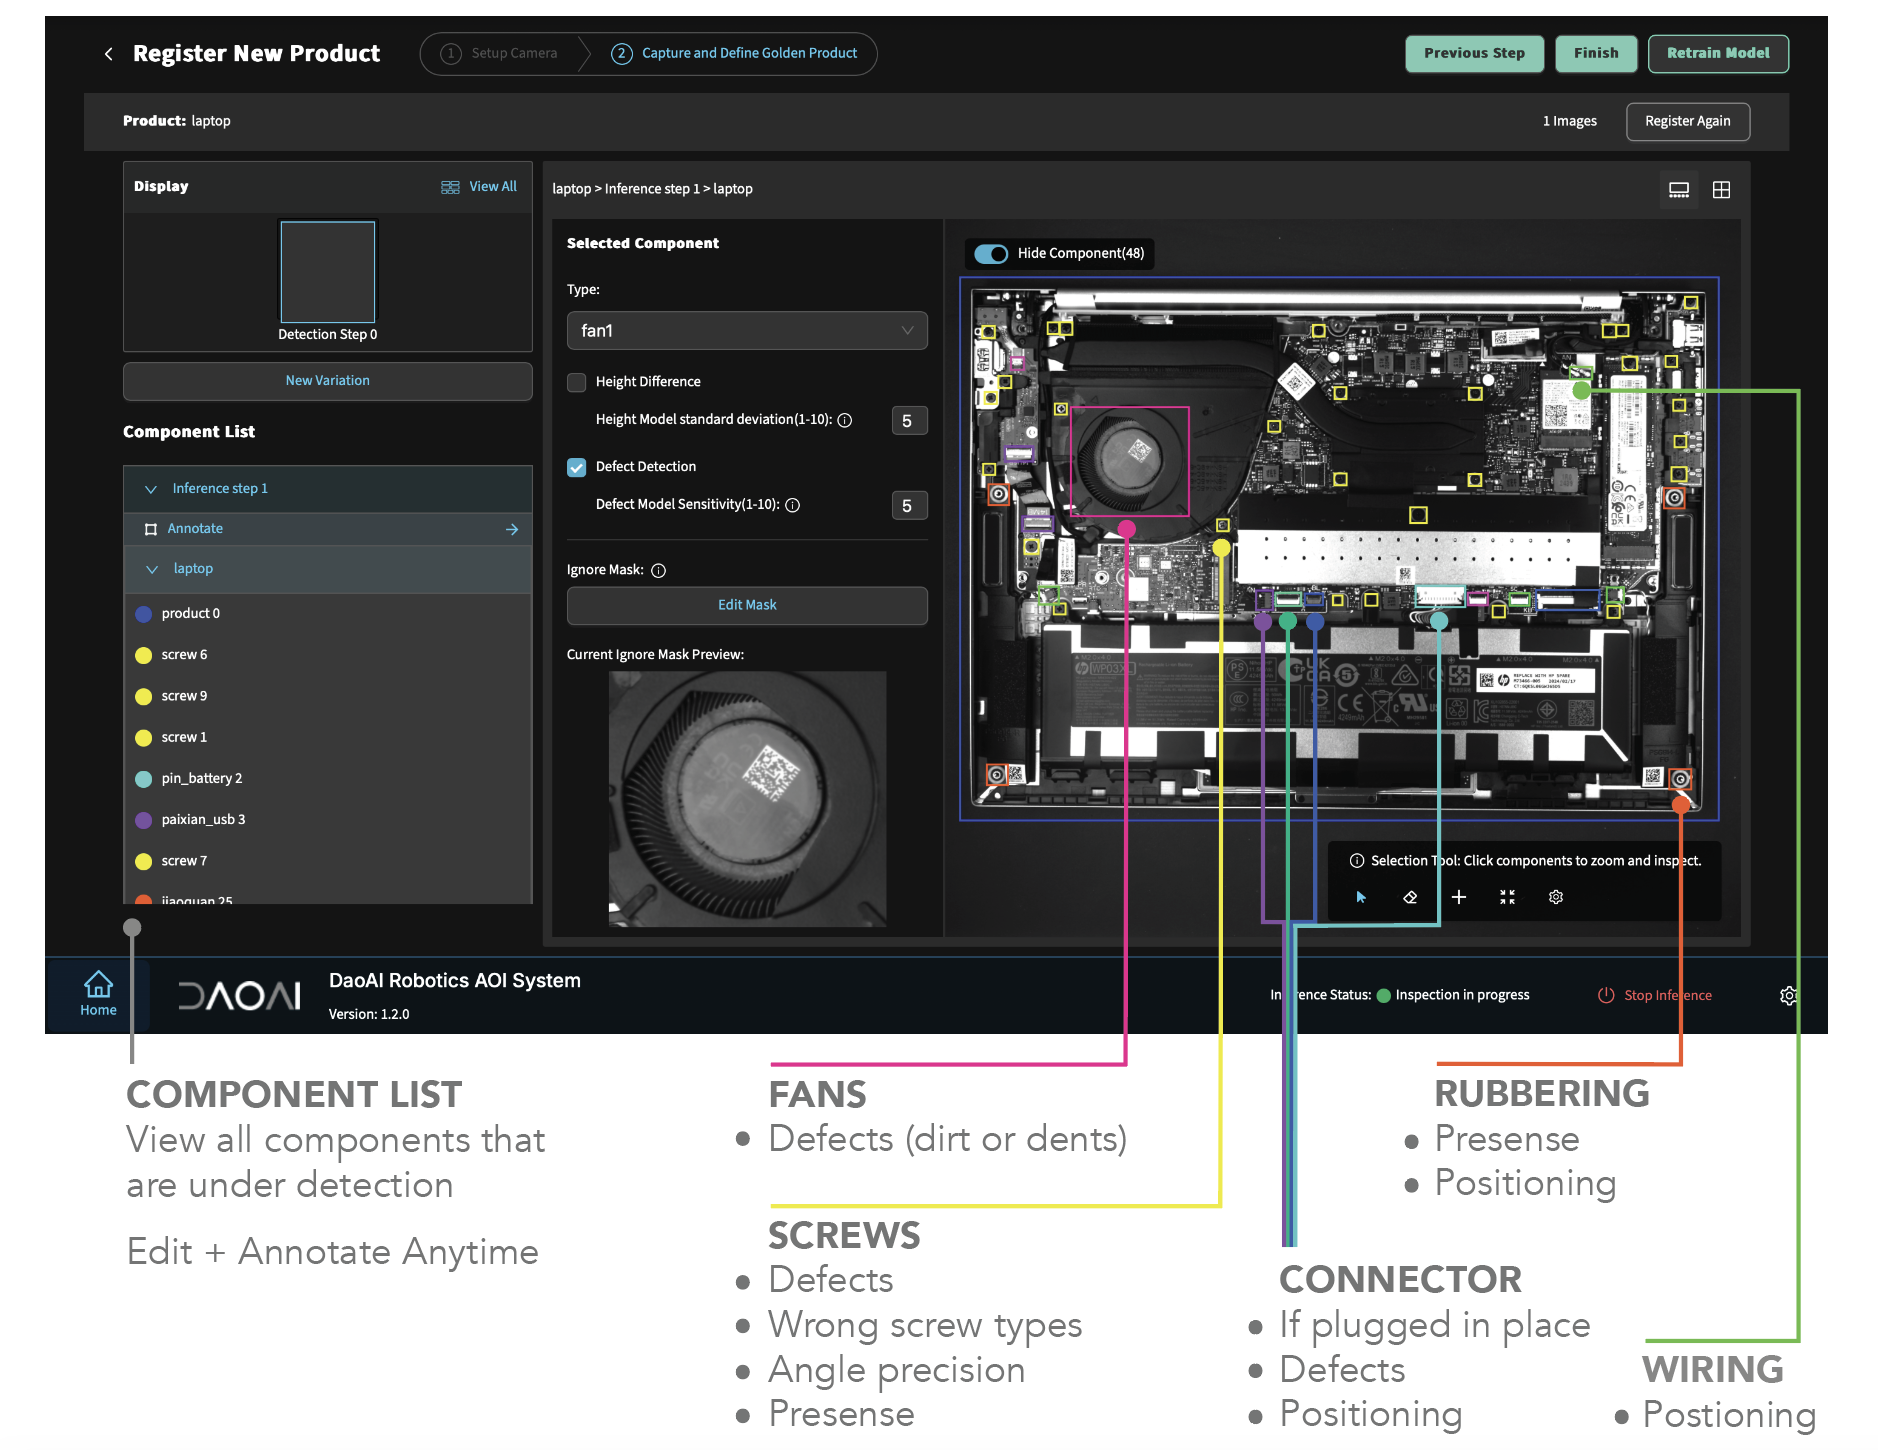The height and width of the screenshot is (1450, 1878).
Task: Click the Detection Step 0 thumbnail
Action: 327,271
